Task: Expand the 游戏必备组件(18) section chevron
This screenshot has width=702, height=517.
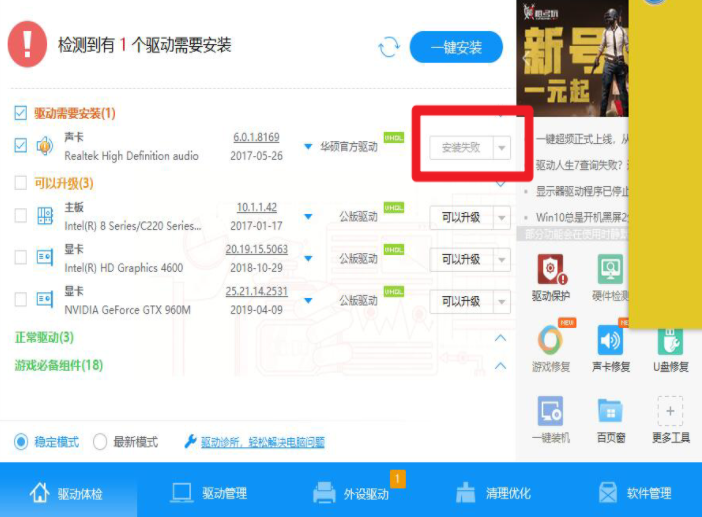Action: coord(501,366)
